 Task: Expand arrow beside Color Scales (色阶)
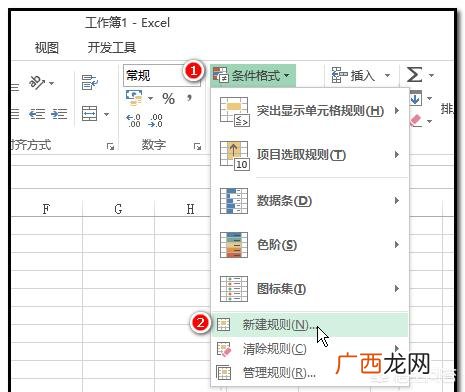(x=396, y=245)
